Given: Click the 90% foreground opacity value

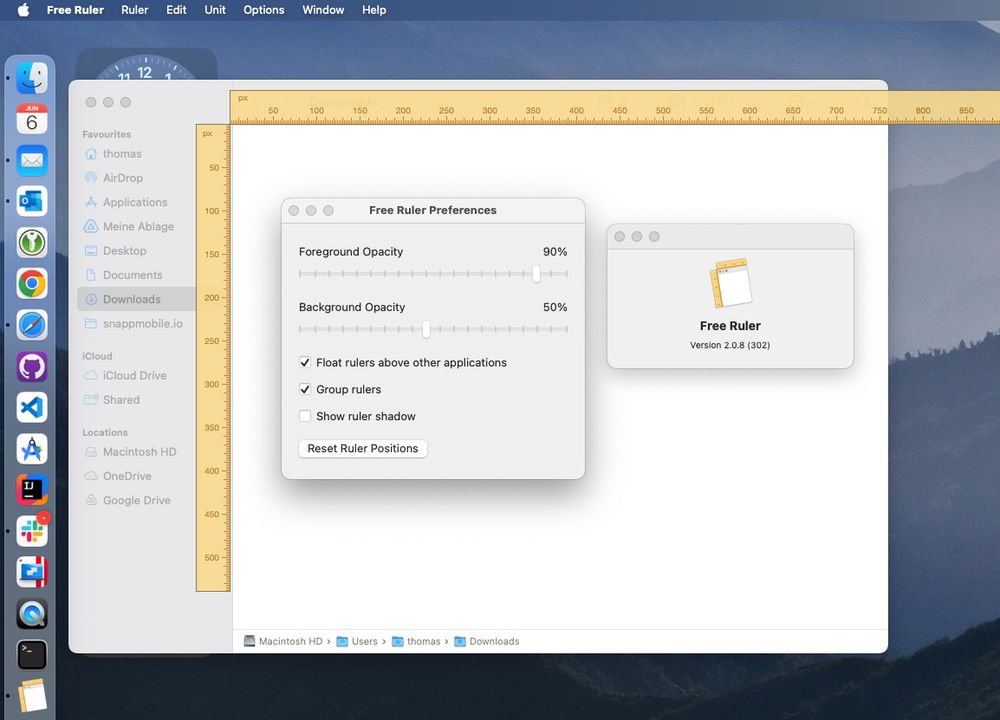Looking at the screenshot, I should tap(555, 251).
